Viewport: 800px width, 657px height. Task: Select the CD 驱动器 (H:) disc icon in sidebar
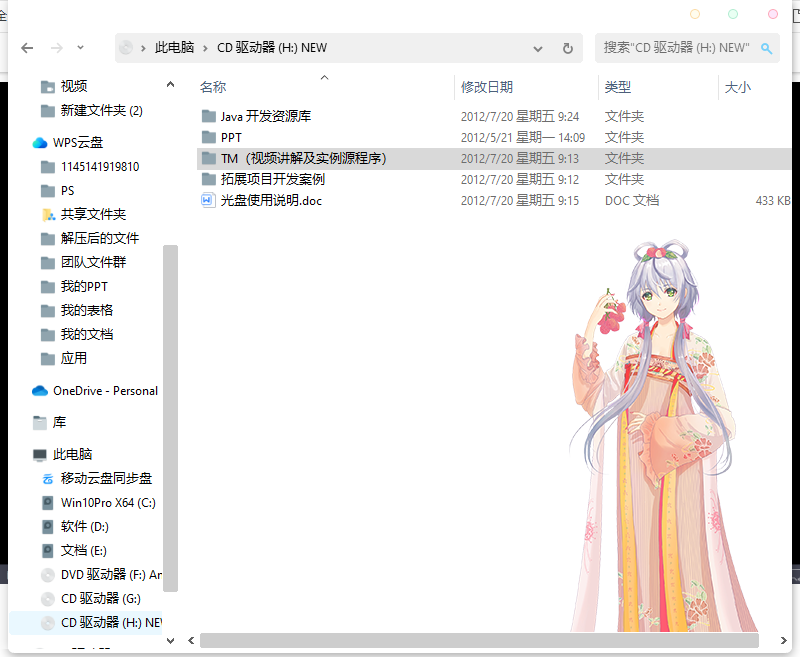(x=47, y=623)
